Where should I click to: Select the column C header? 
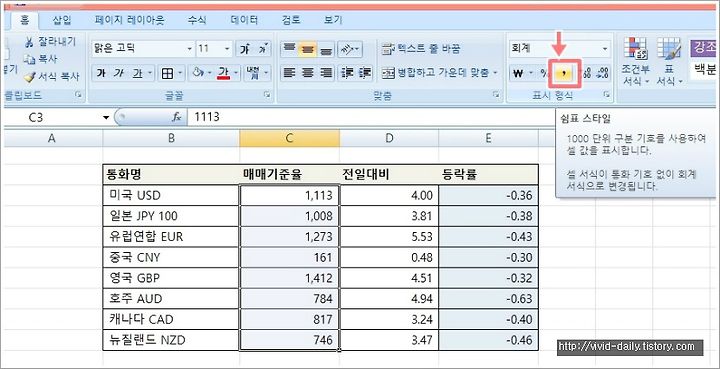pos(289,138)
